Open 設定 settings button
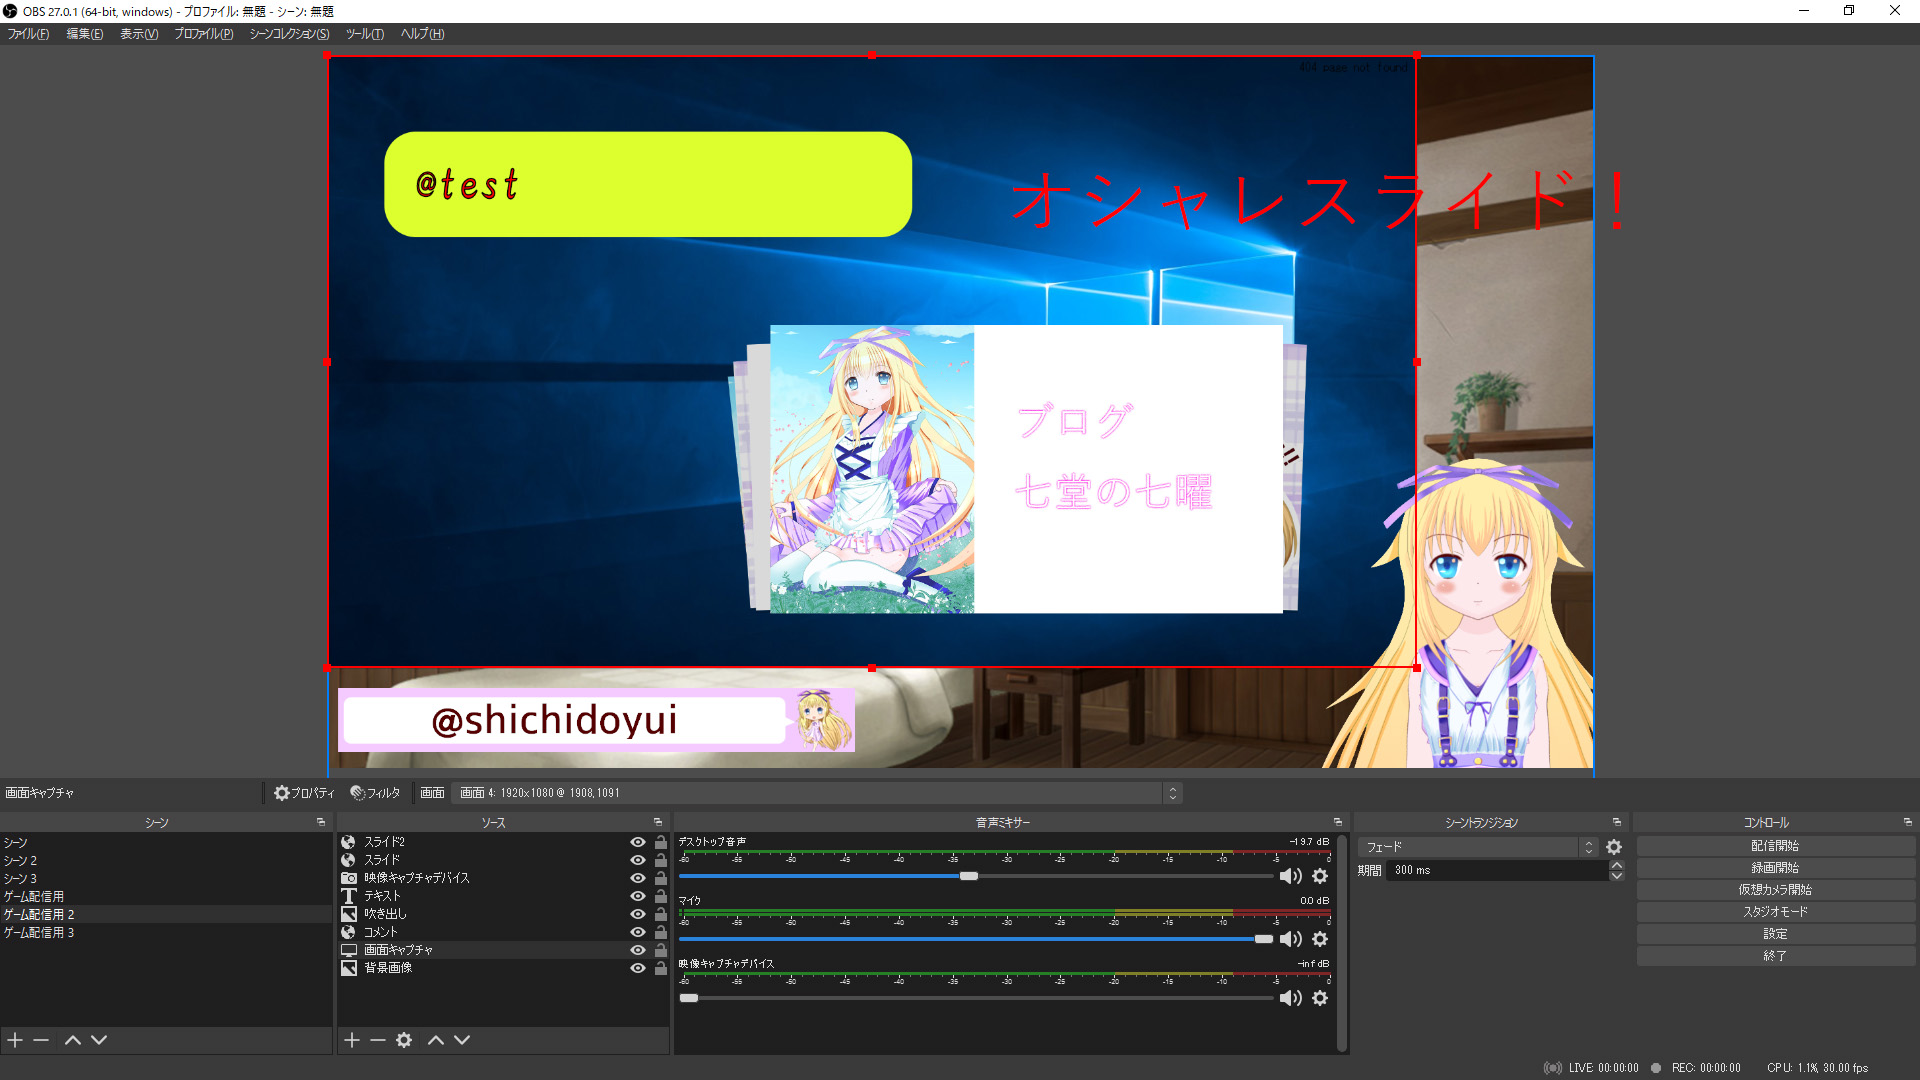The image size is (1920, 1080). (x=1775, y=934)
